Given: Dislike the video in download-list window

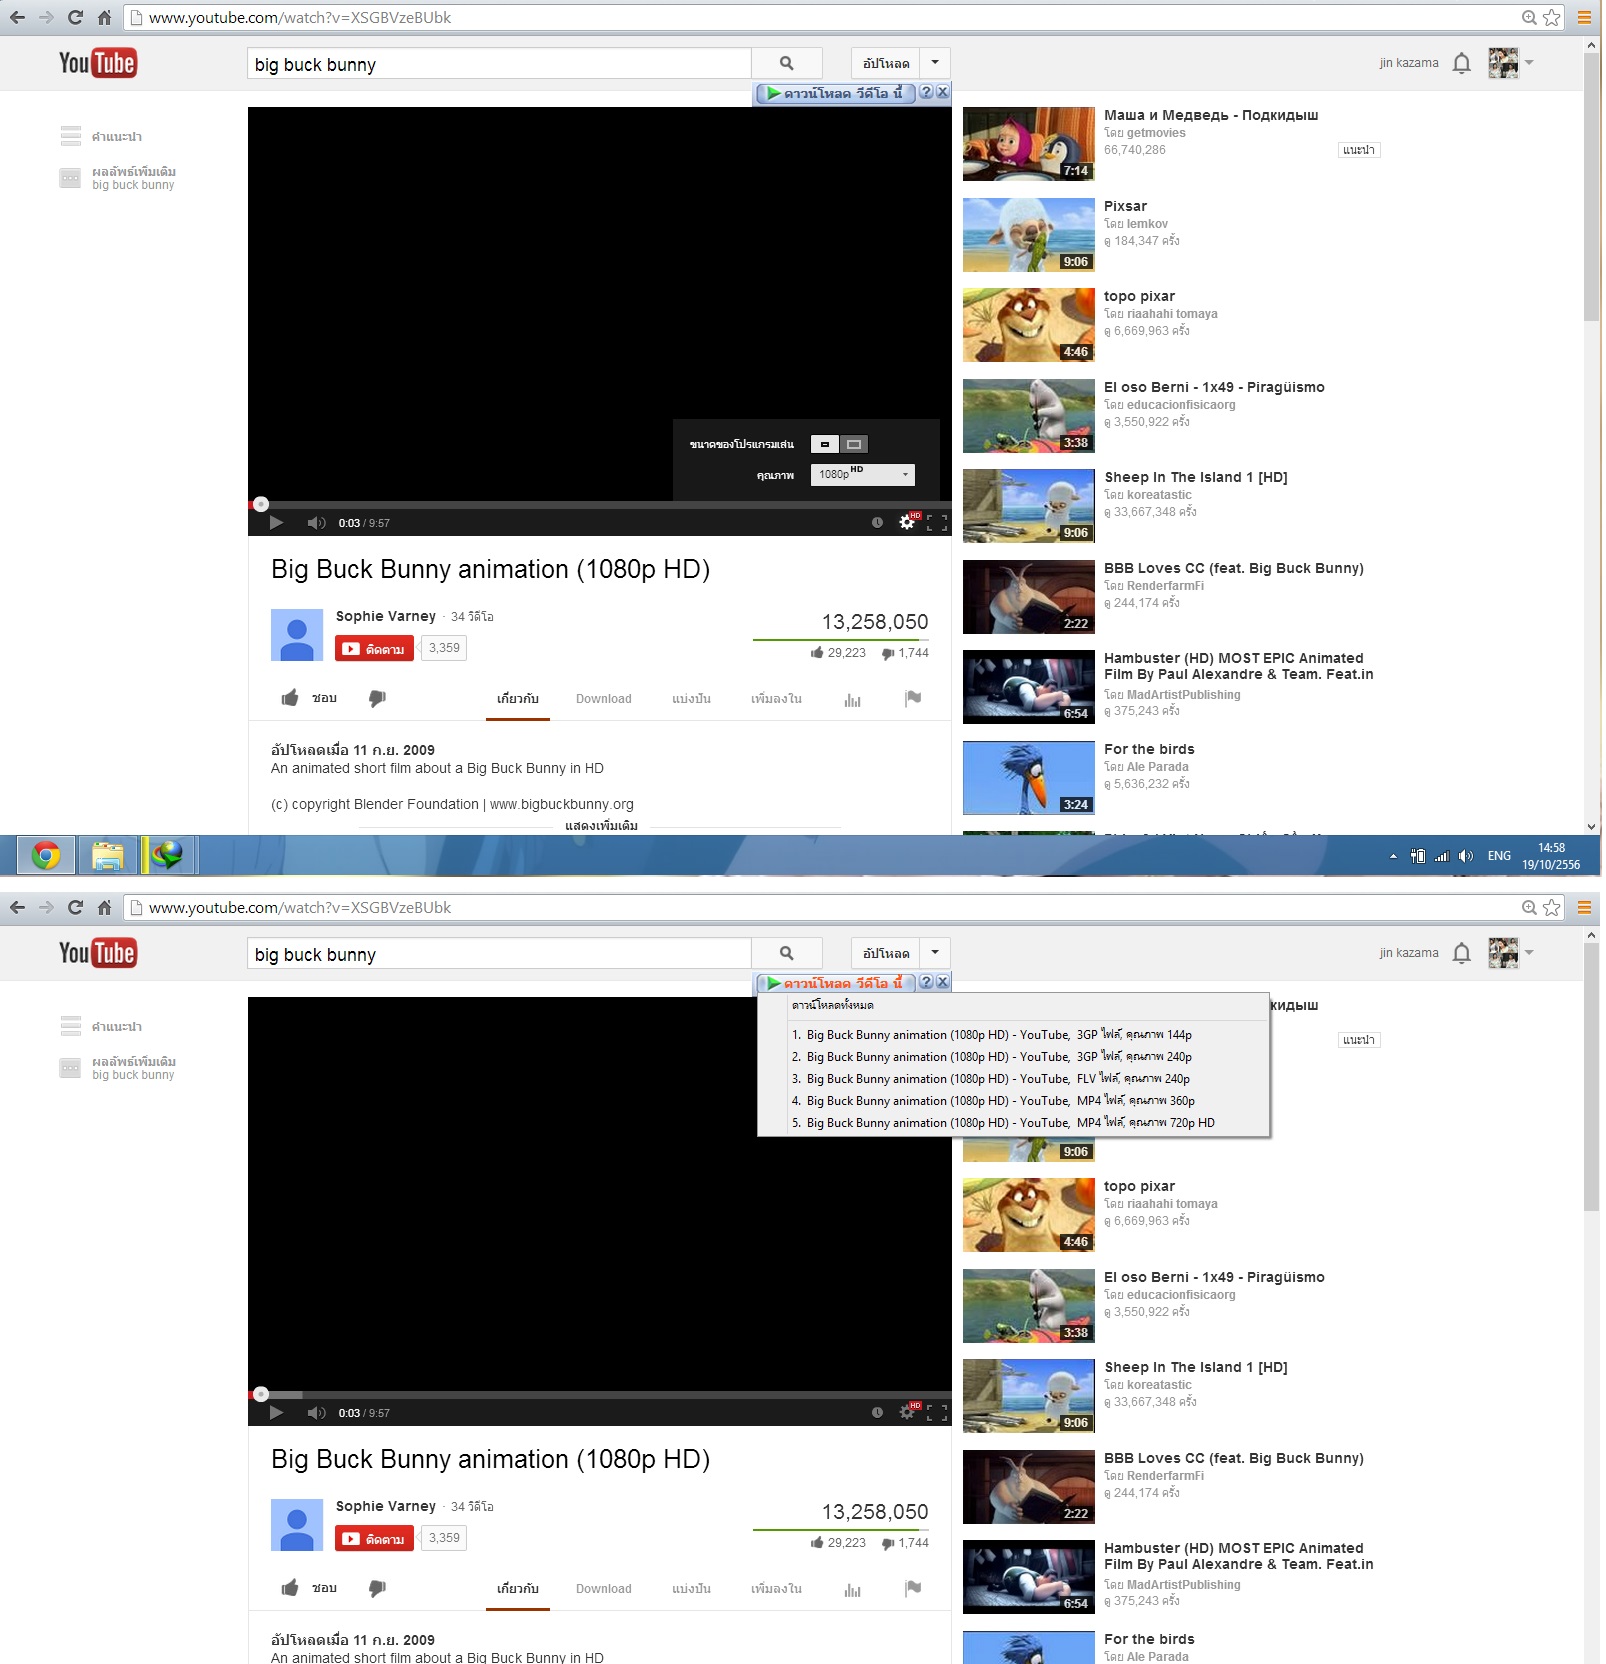Looking at the screenshot, I should click(377, 1588).
